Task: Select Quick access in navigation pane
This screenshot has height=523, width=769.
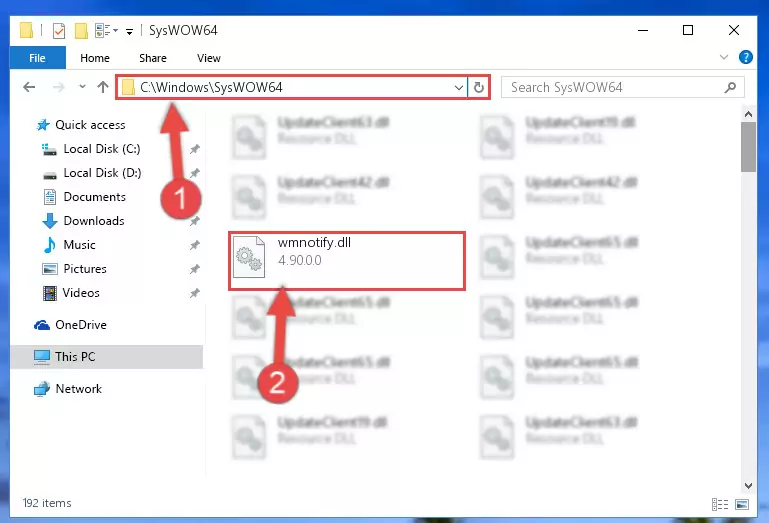Action: click(90, 125)
